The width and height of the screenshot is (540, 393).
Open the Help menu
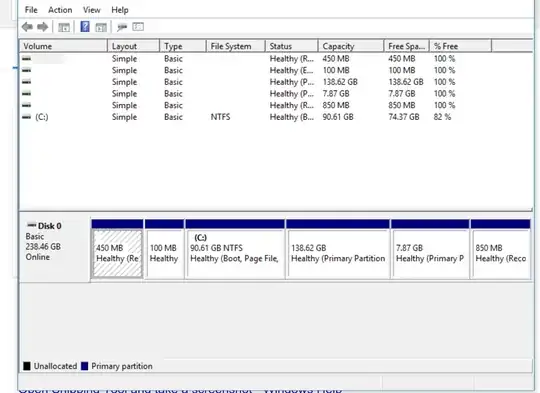pos(120,10)
